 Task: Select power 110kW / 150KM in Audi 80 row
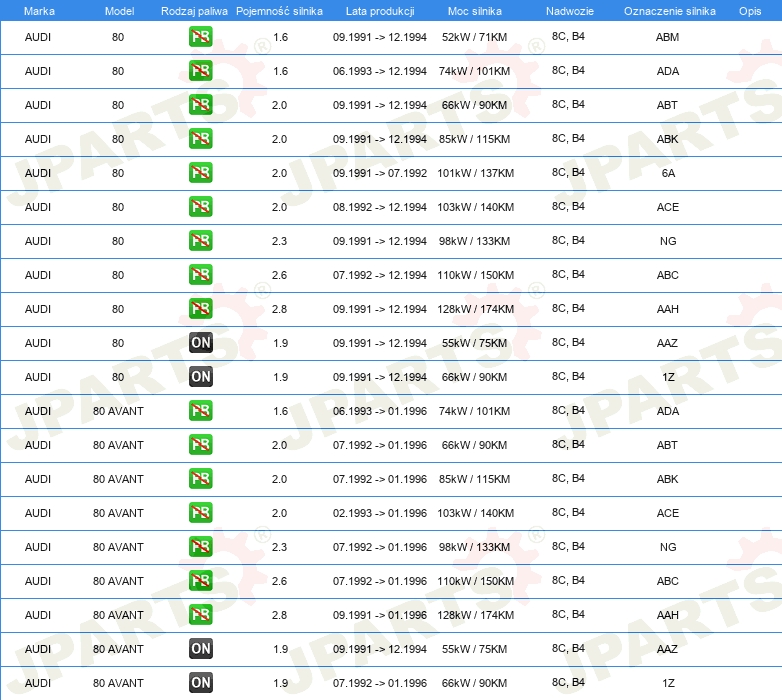(x=475, y=275)
